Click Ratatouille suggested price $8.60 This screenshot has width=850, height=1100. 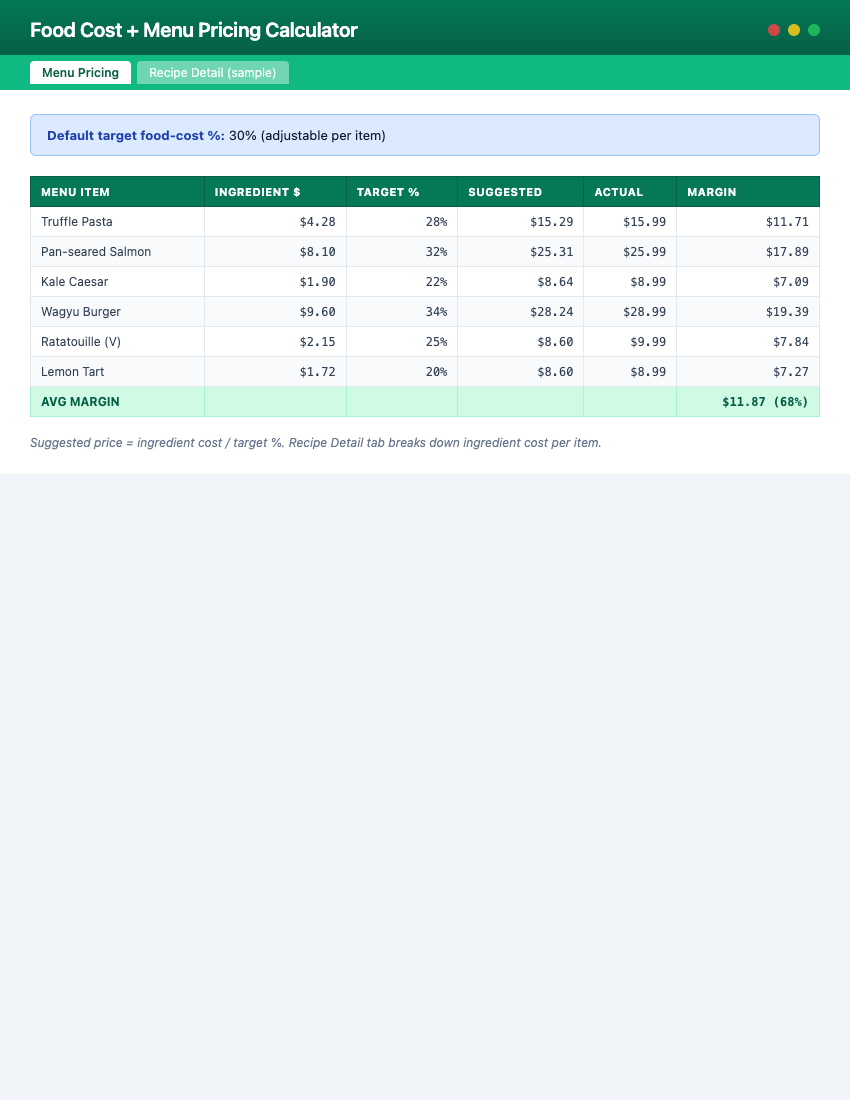coord(555,342)
